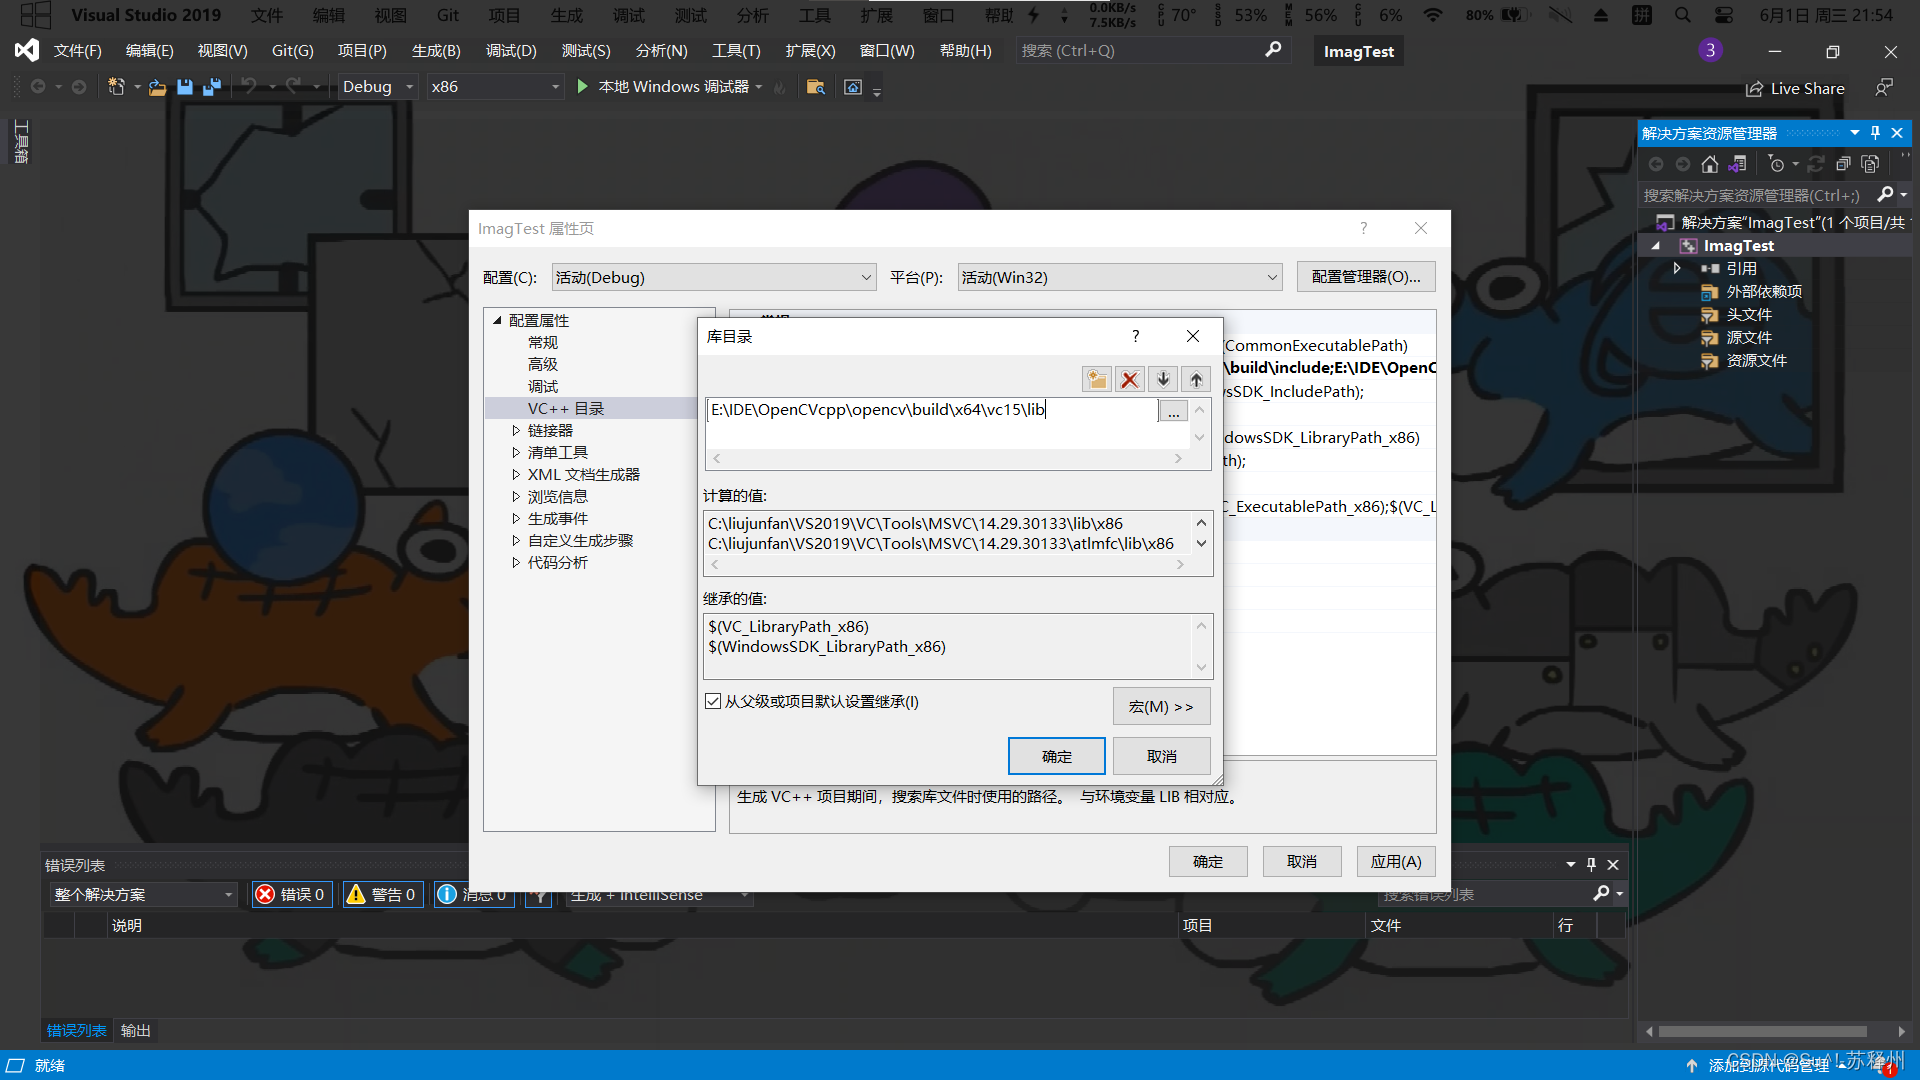Click the undo toolbar icon

tap(249, 87)
